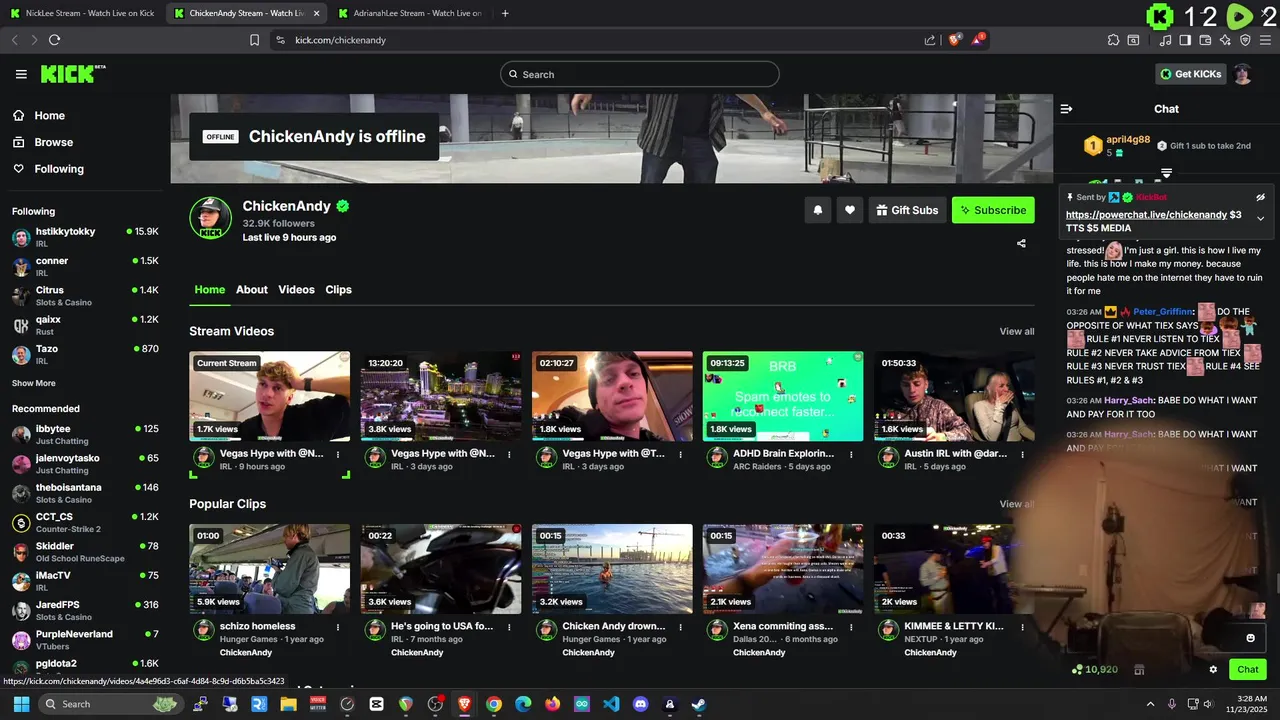This screenshot has width=1280, height=720.
Task: Click Show More under Following
Action: point(34,383)
